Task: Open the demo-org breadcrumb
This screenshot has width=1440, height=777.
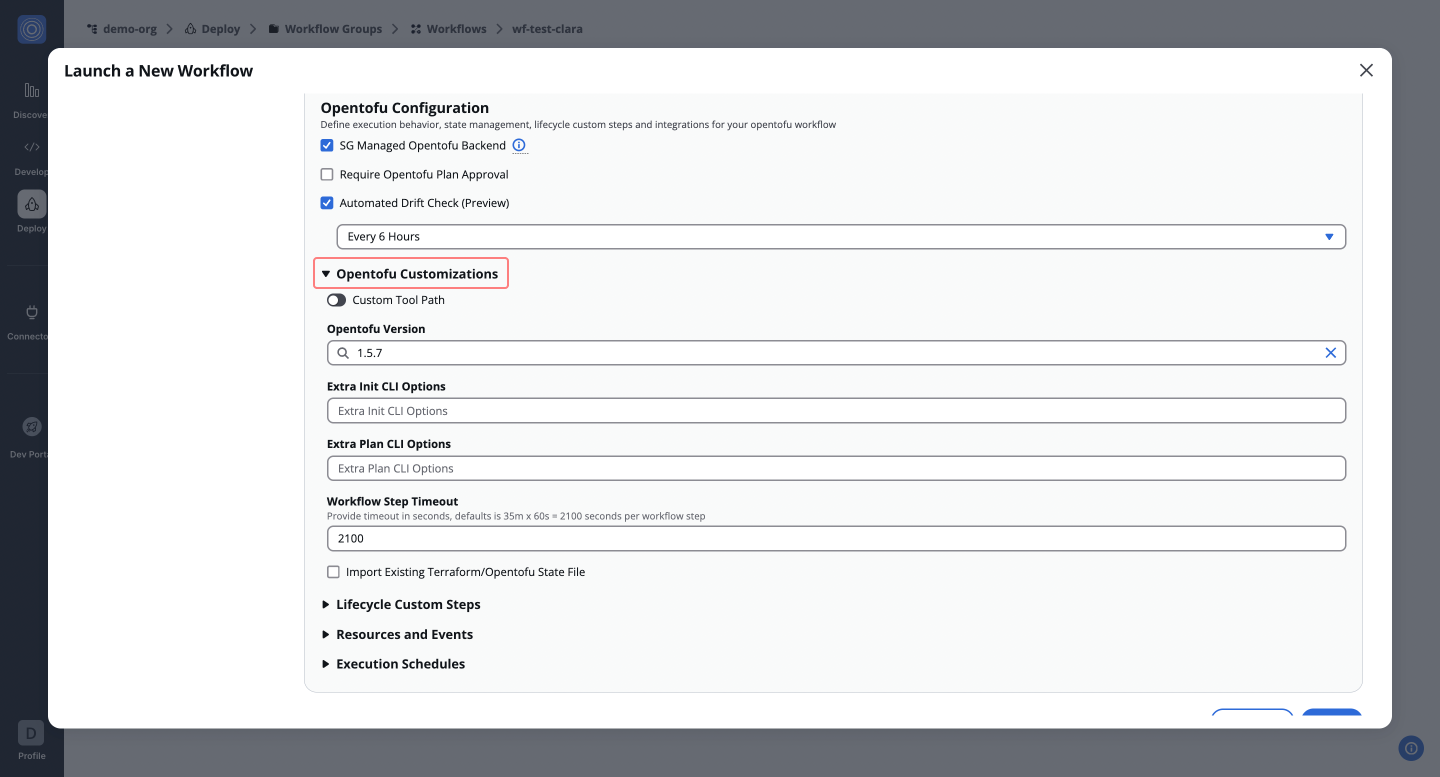Action: [x=121, y=29]
